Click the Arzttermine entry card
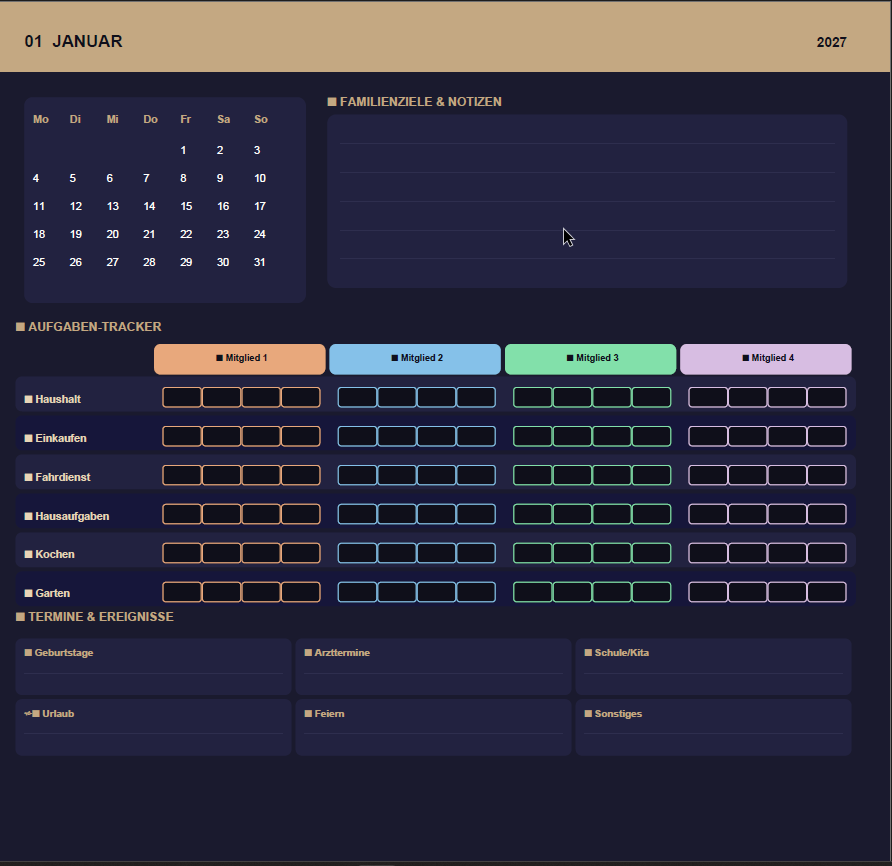This screenshot has height=866, width=892. tap(433, 666)
